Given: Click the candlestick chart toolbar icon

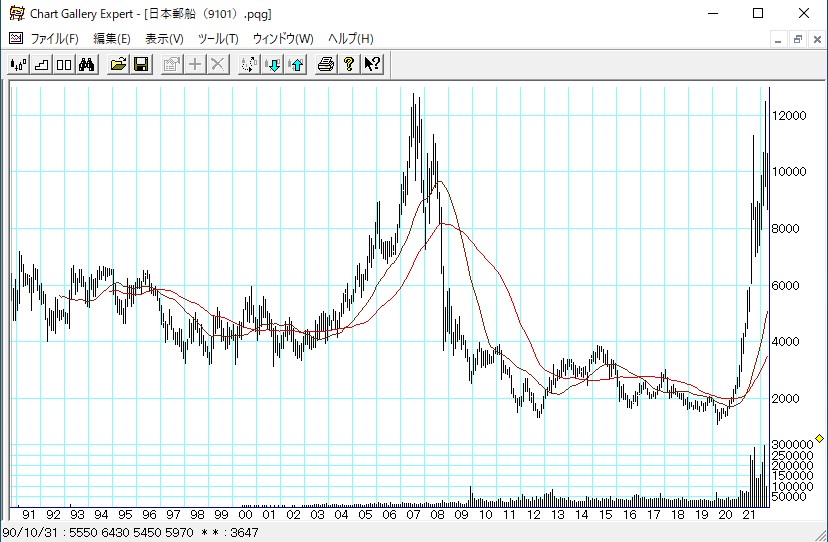Looking at the screenshot, I should (18, 65).
